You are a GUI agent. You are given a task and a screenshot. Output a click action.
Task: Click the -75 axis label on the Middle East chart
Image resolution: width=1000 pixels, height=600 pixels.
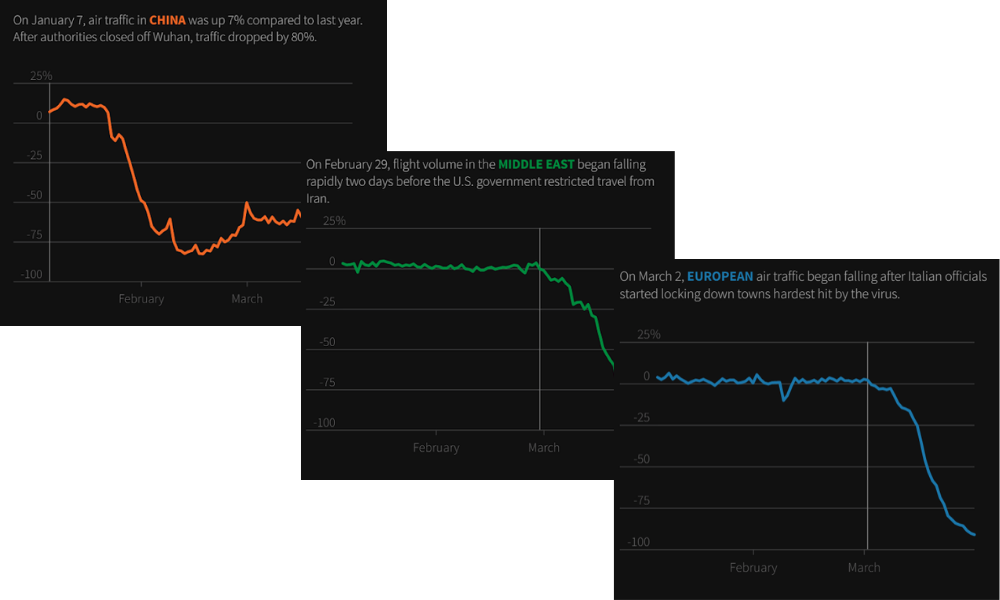(x=332, y=383)
